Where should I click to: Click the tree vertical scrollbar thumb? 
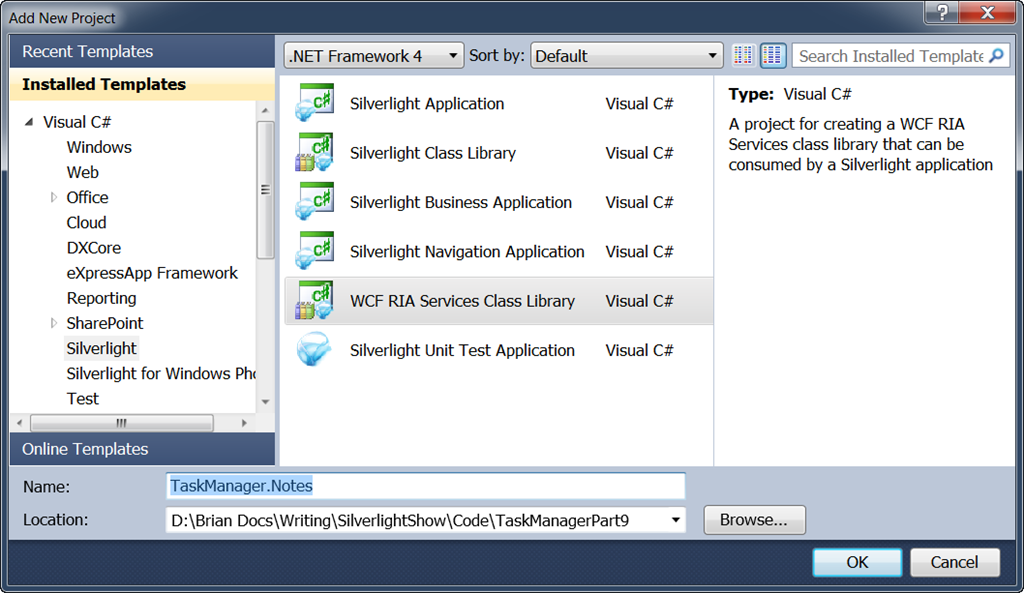[265, 190]
